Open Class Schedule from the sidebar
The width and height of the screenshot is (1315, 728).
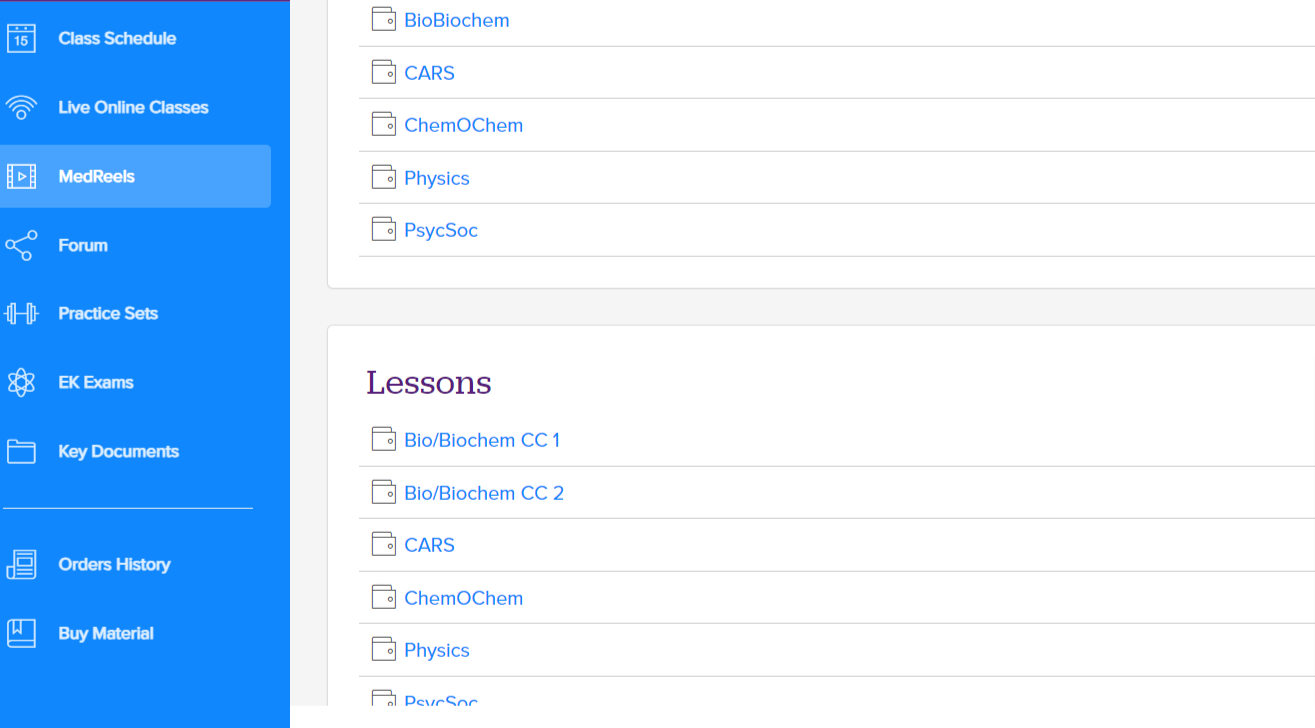tap(117, 38)
